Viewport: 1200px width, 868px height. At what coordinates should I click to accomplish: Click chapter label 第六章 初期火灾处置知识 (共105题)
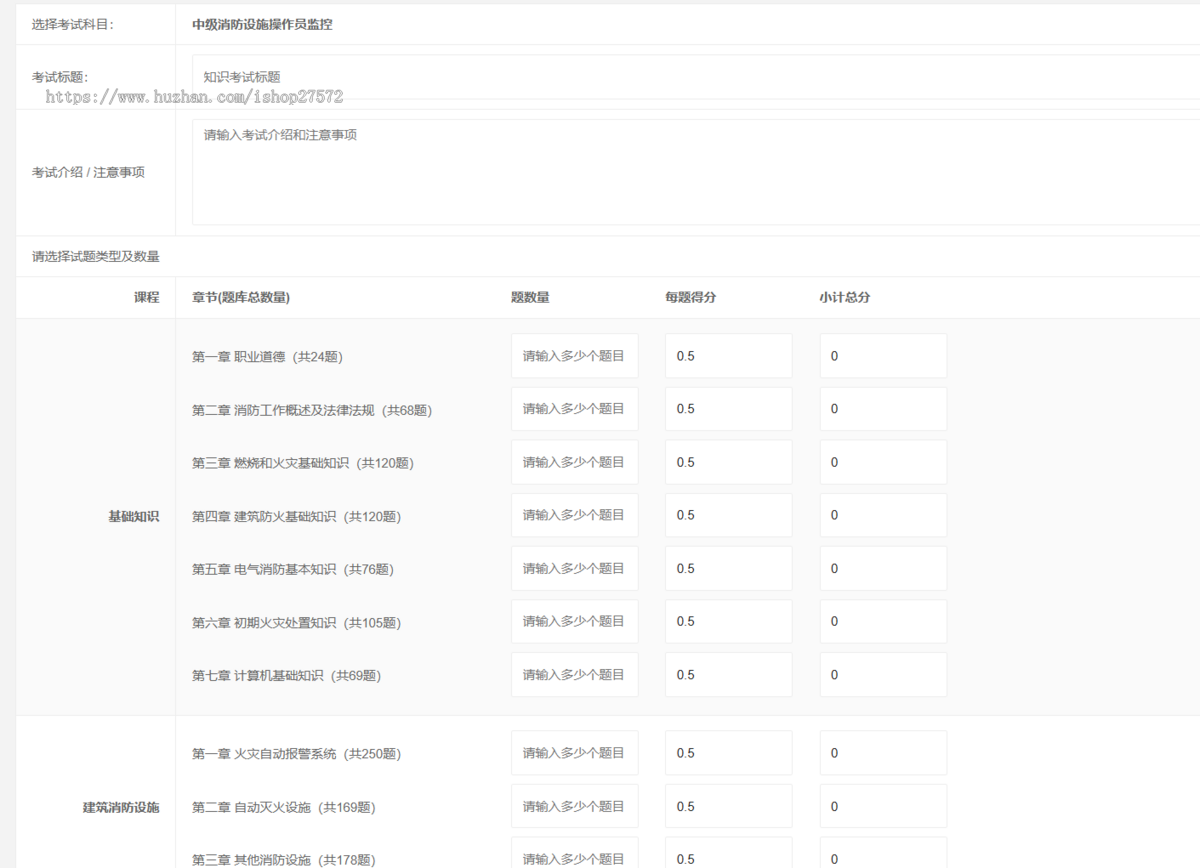[x=296, y=623]
